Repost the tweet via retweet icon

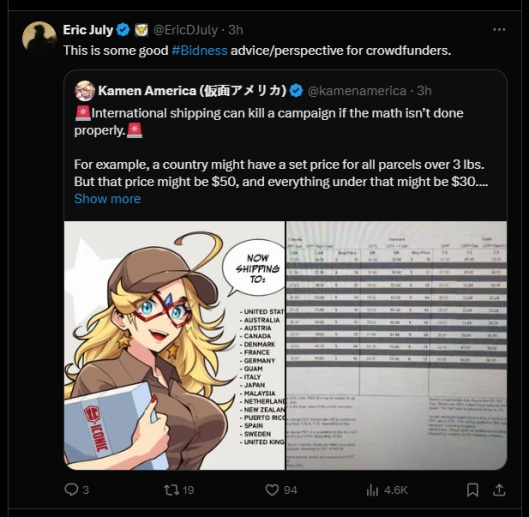[171, 490]
